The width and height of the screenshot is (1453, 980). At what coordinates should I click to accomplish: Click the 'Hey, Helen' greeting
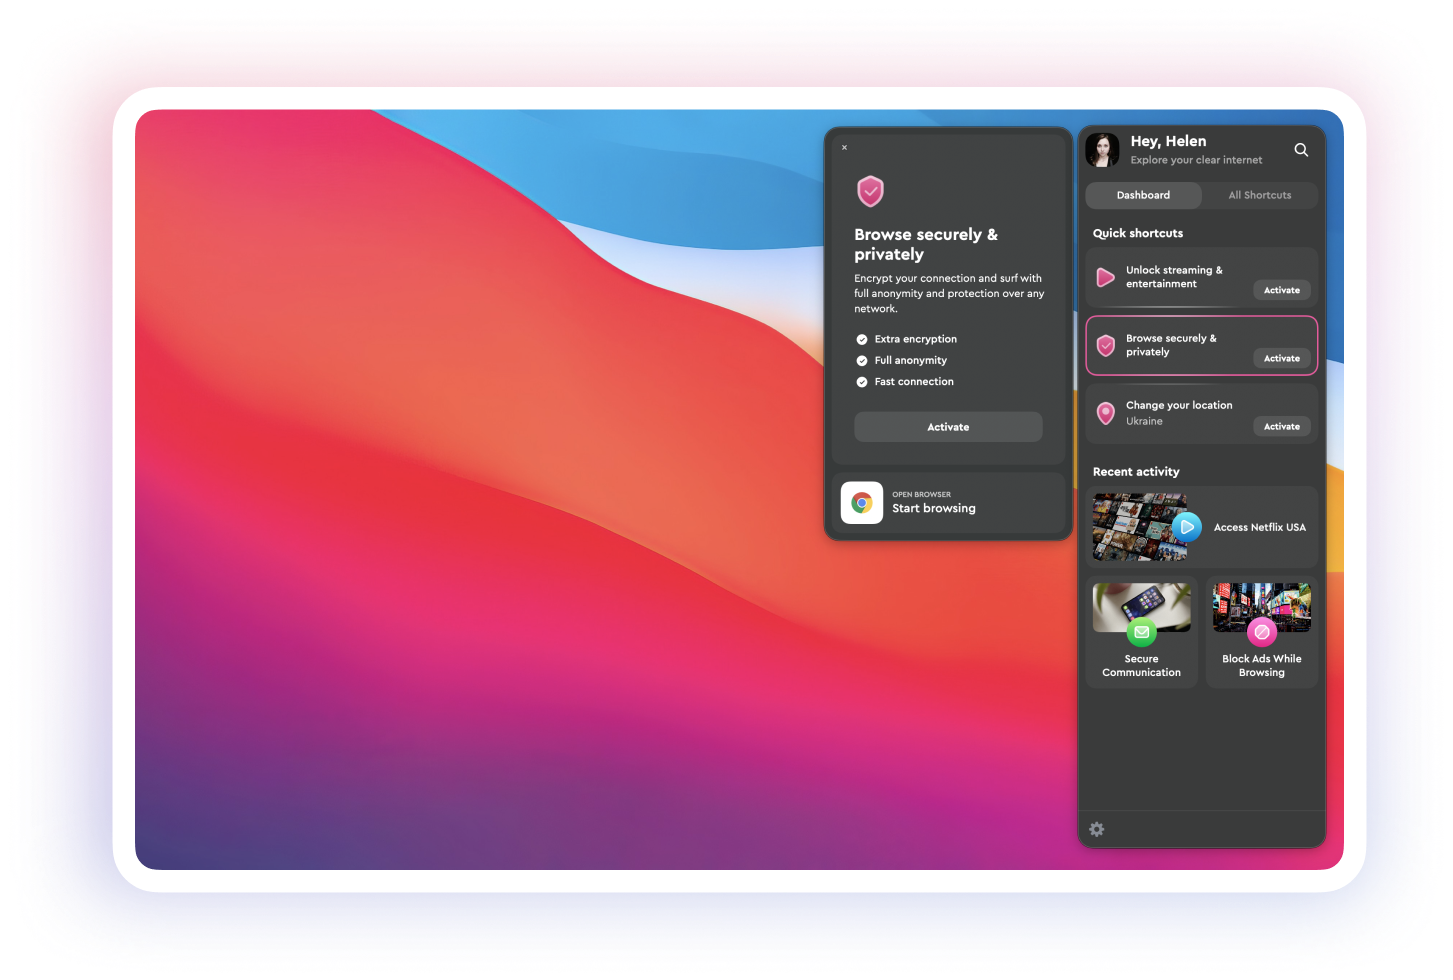1168,141
